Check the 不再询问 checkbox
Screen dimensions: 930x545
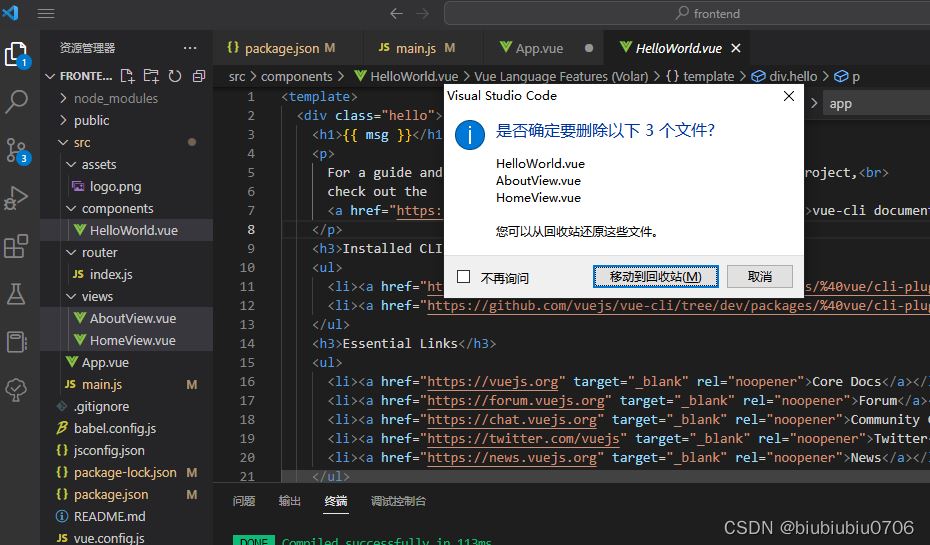(463, 277)
